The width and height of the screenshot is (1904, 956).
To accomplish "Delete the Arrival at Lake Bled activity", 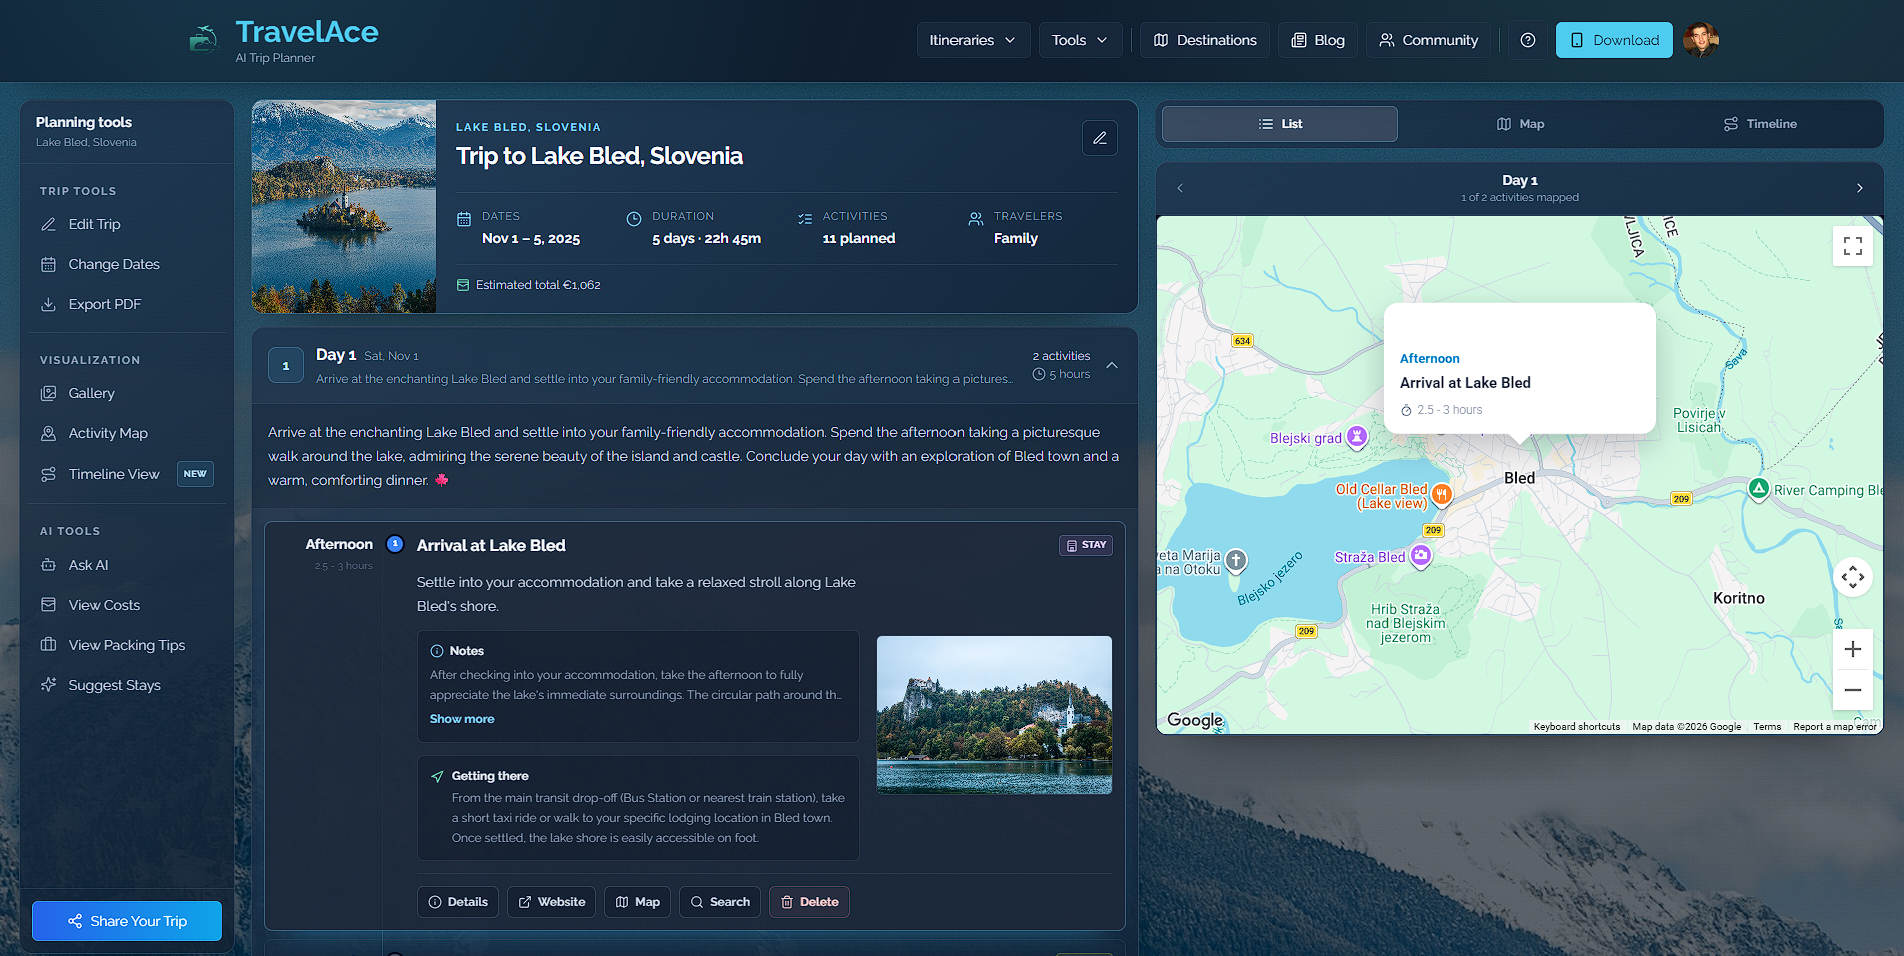I will pyautogui.click(x=809, y=902).
